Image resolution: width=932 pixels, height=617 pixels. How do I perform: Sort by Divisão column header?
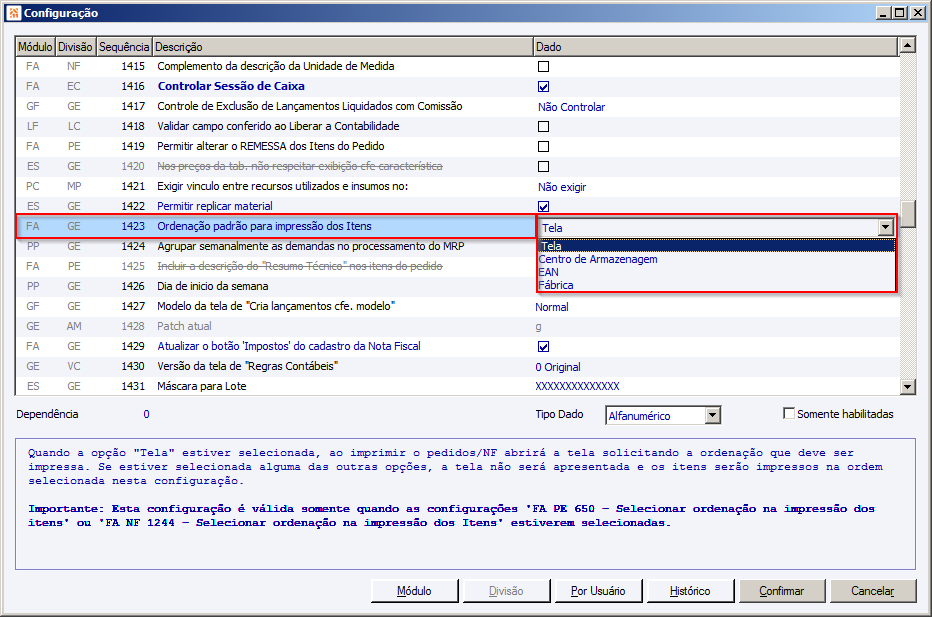(75, 46)
